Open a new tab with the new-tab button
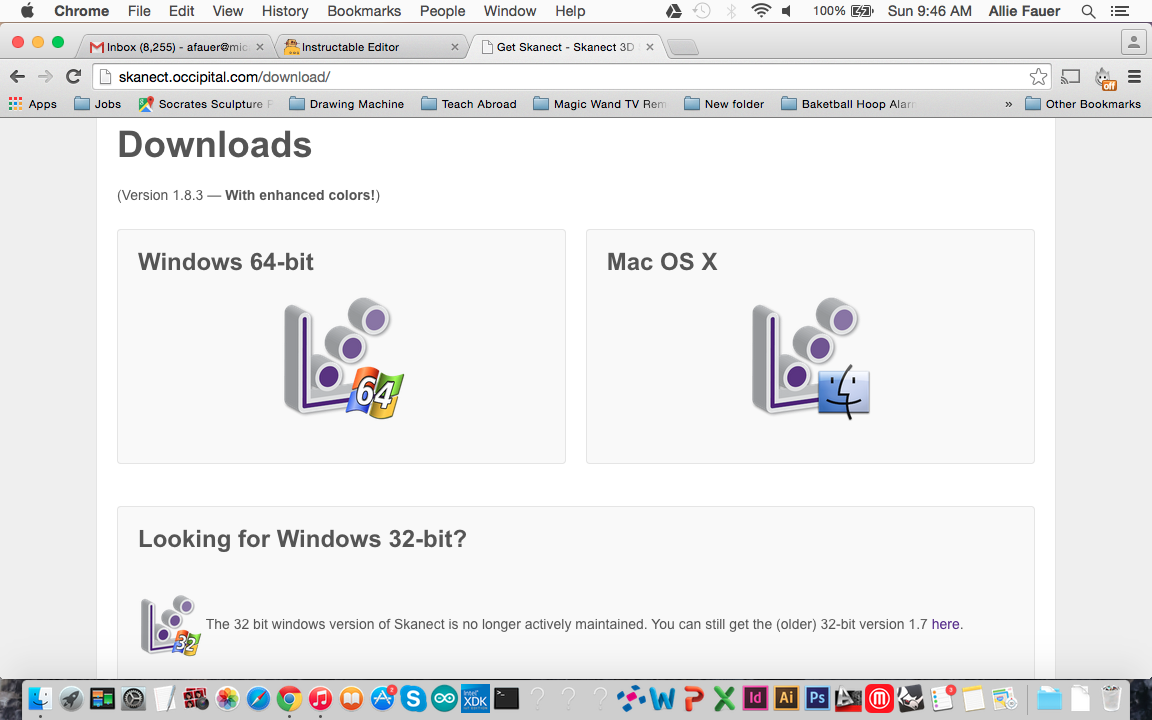Viewport: 1152px width, 720px height. coord(683,48)
